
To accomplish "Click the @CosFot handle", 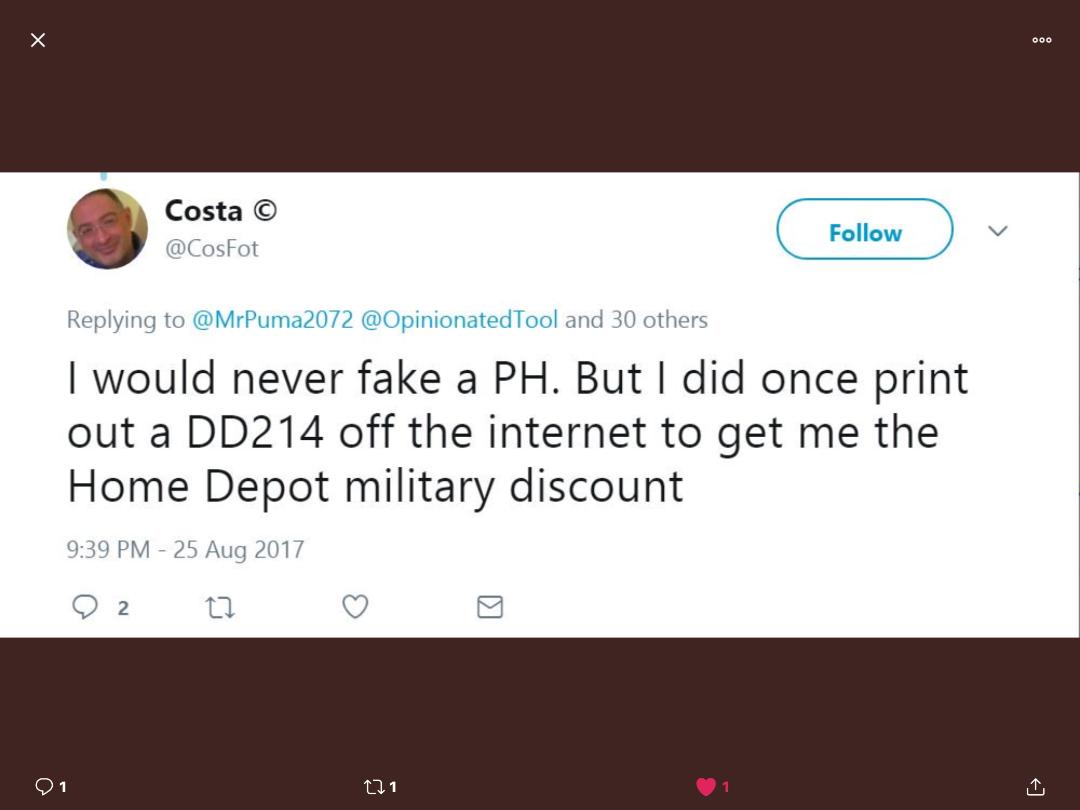I will 211,249.
